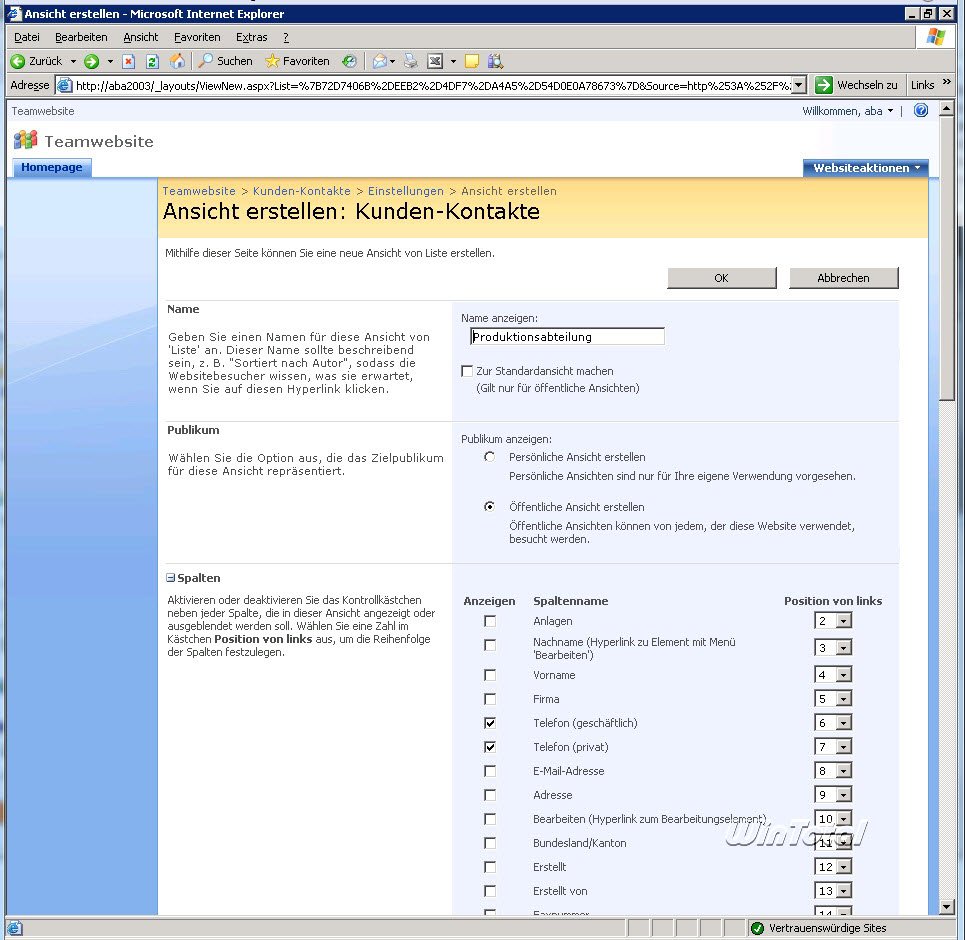The image size is (965, 940).
Task: Expand the Links toolbar chevron
Action: point(947,82)
